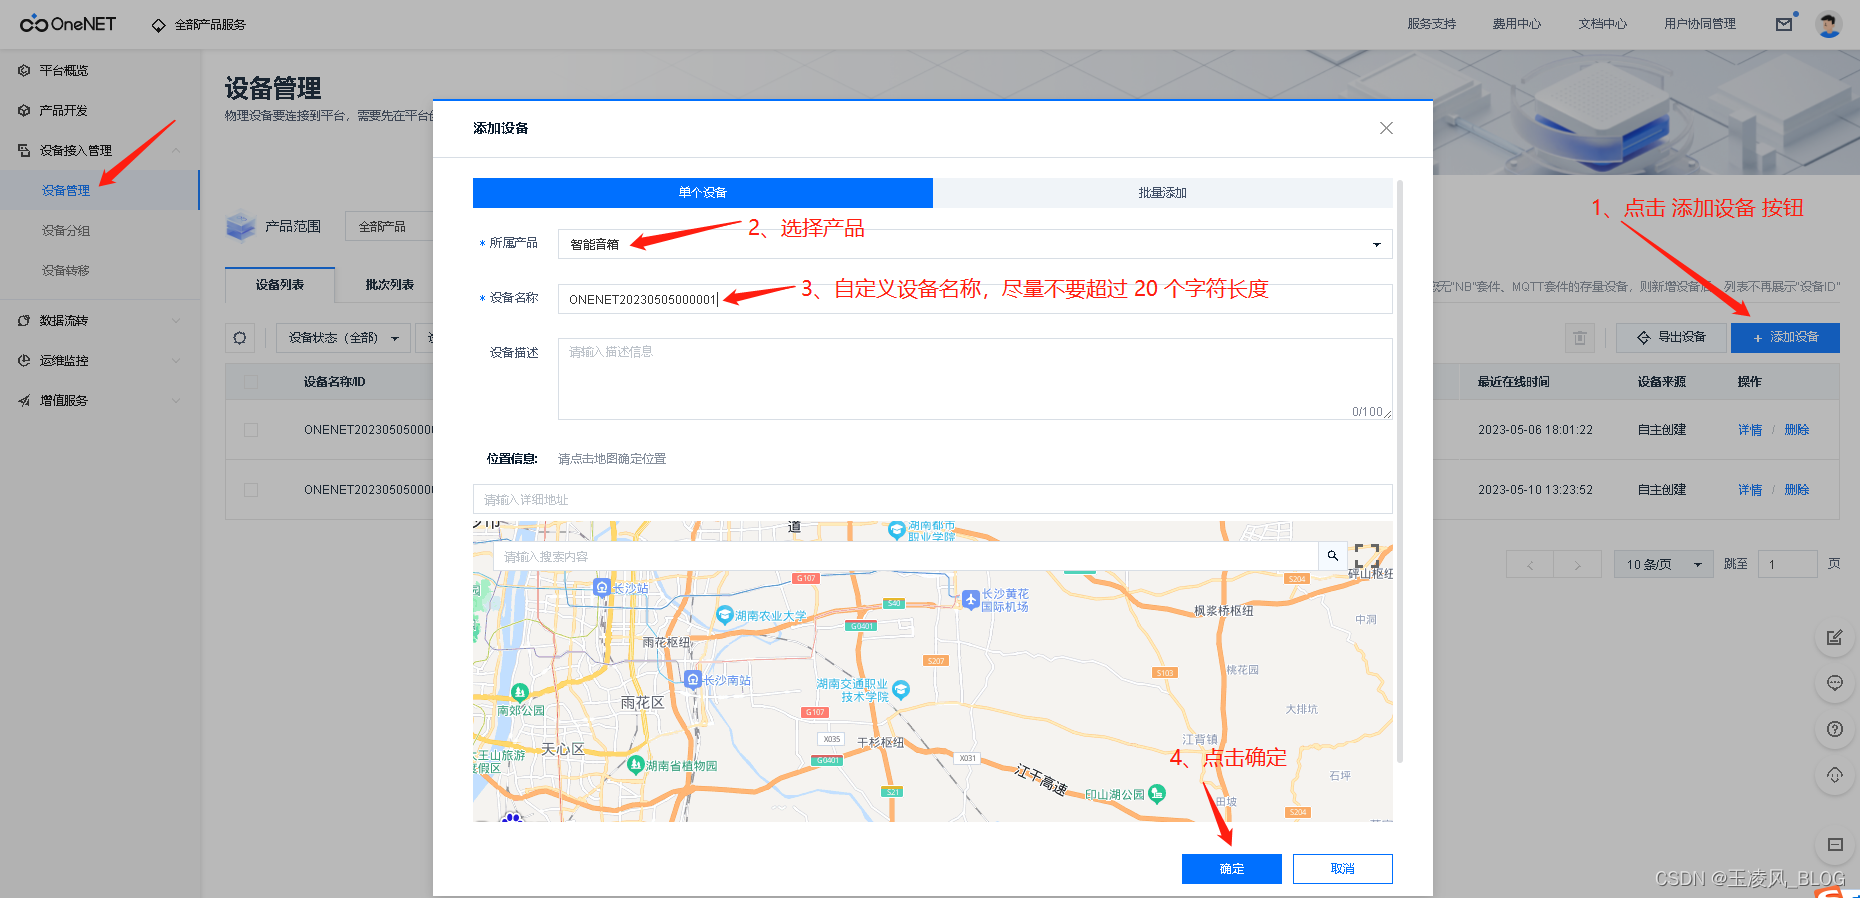Open 文档中心 in top bar
Viewport: 1860px width, 898px height.
click(x=1602, y=24)
